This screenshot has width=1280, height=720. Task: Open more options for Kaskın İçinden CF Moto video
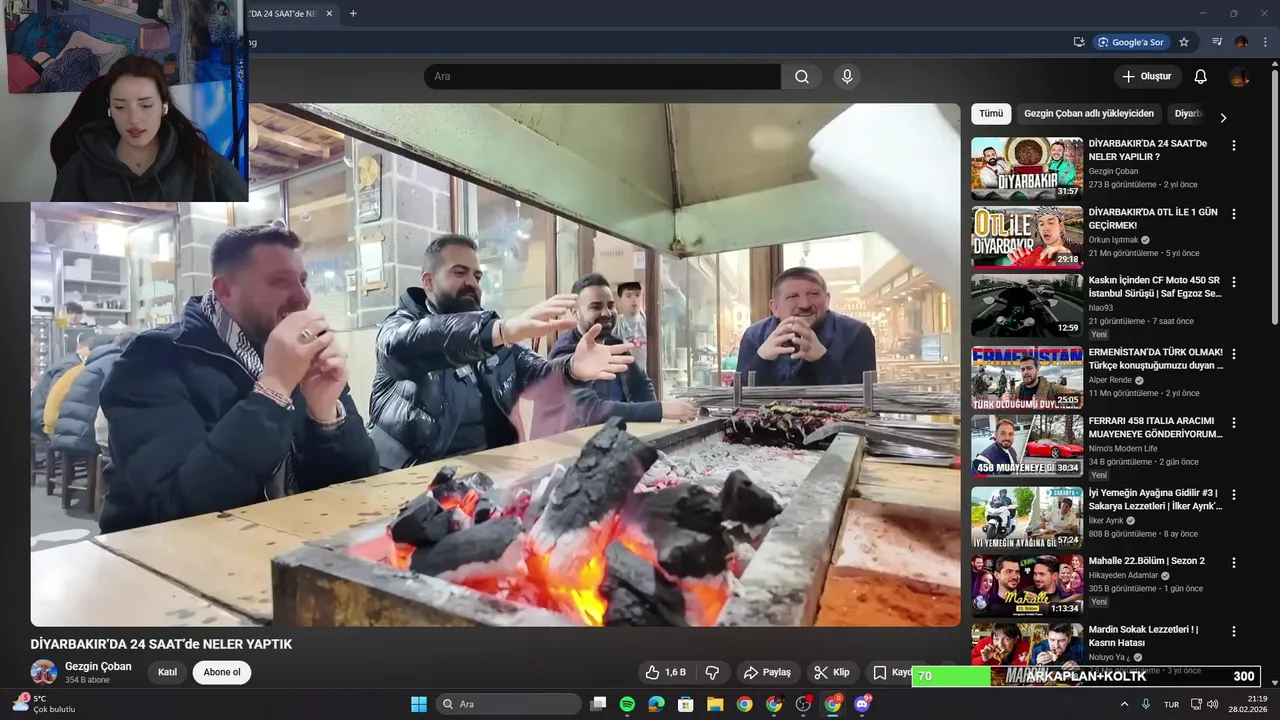pos(1233,283)
